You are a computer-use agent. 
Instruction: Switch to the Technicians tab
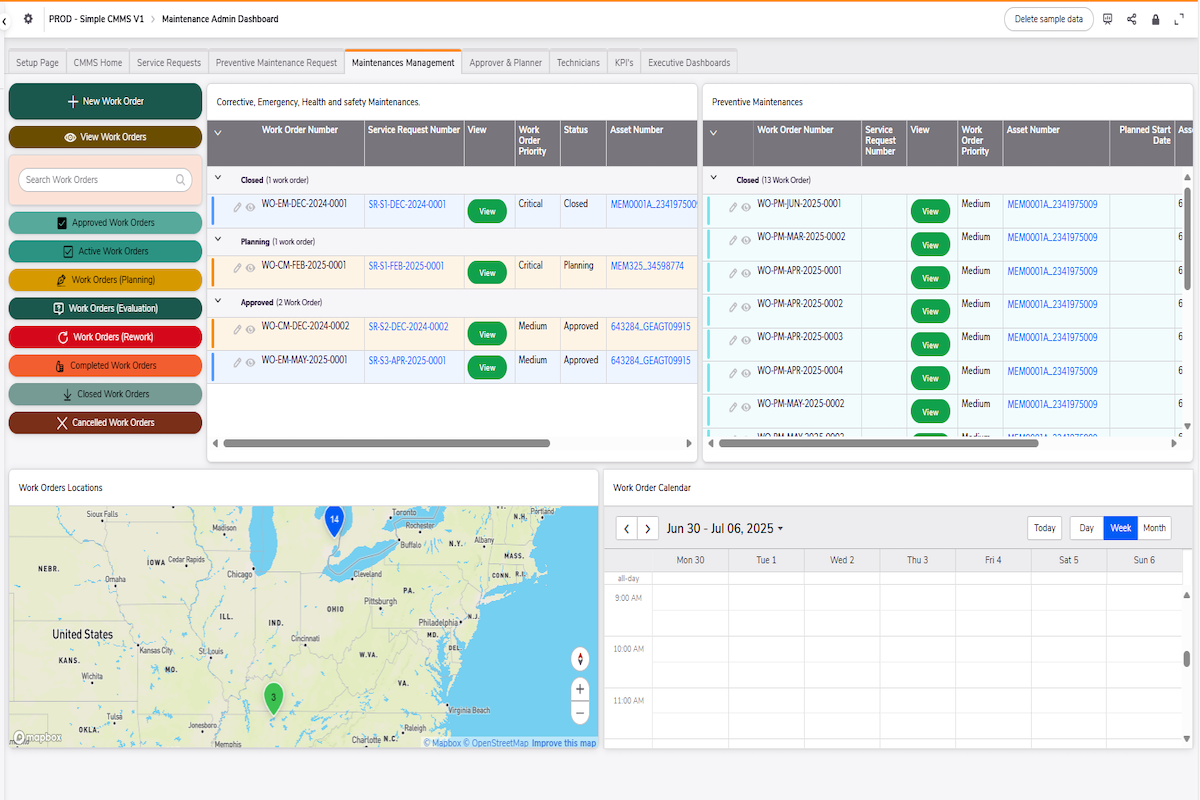[x=578, y=62]
